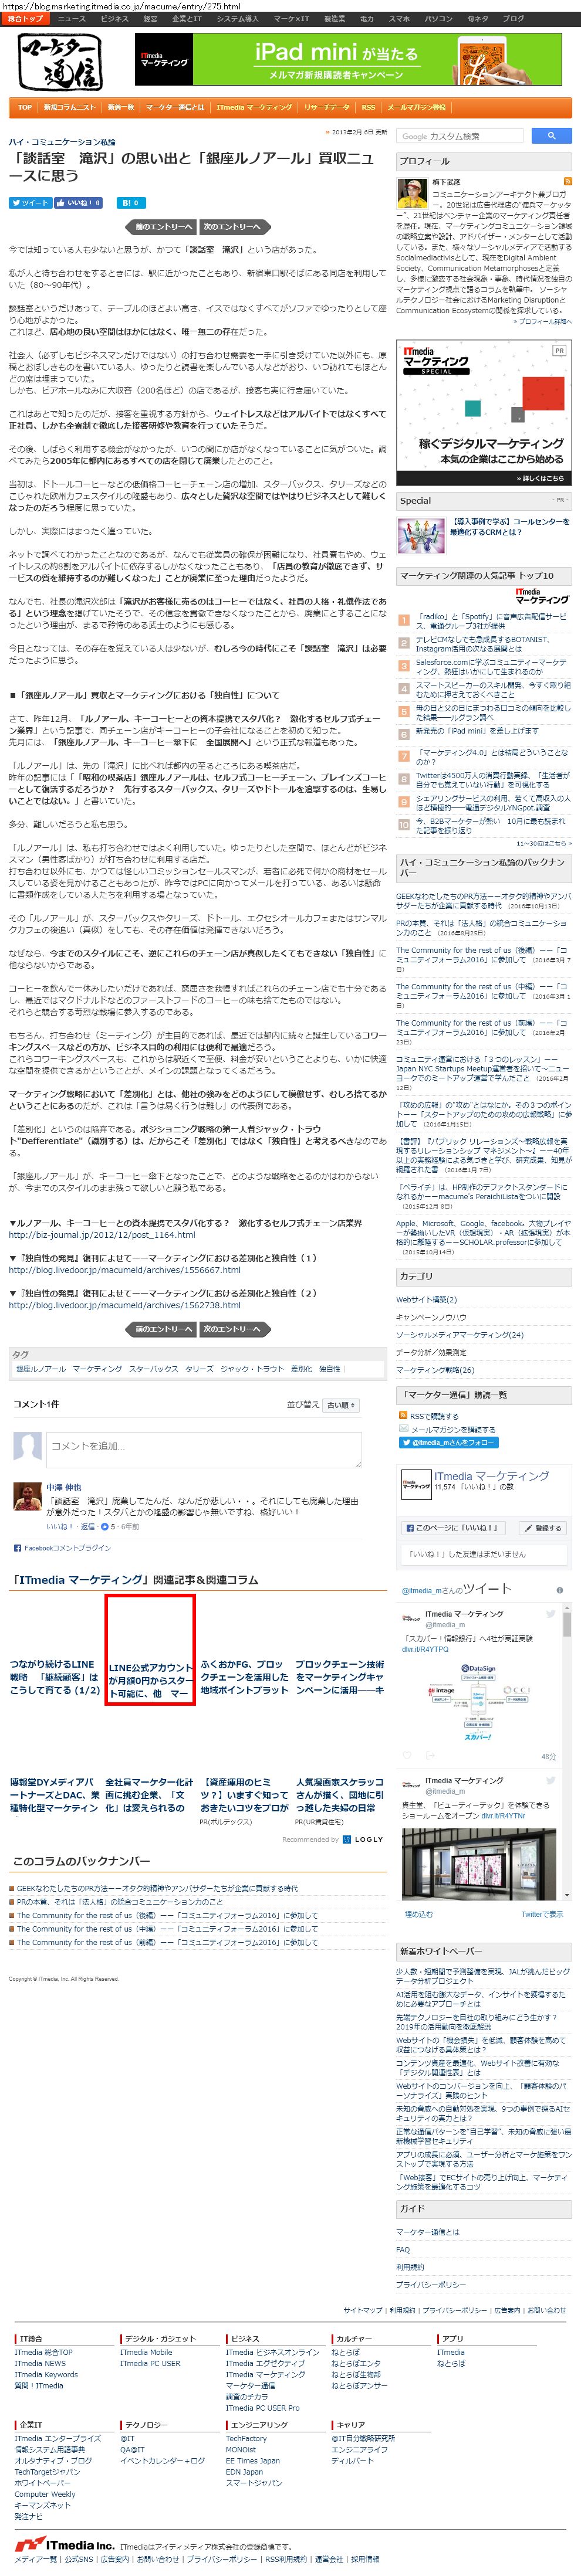Open the スターバックス tag link
Viewport: 581px width, 2576px height.
click(x=154, y=1369)
